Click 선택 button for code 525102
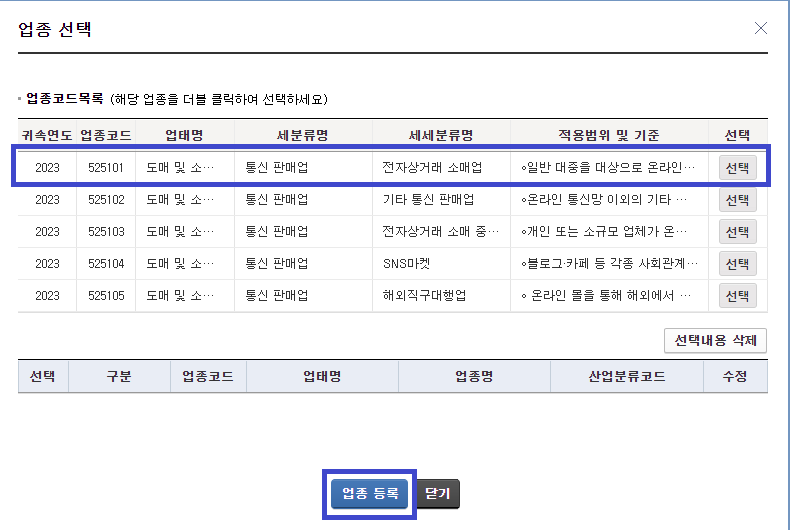 tap(738, 200)
